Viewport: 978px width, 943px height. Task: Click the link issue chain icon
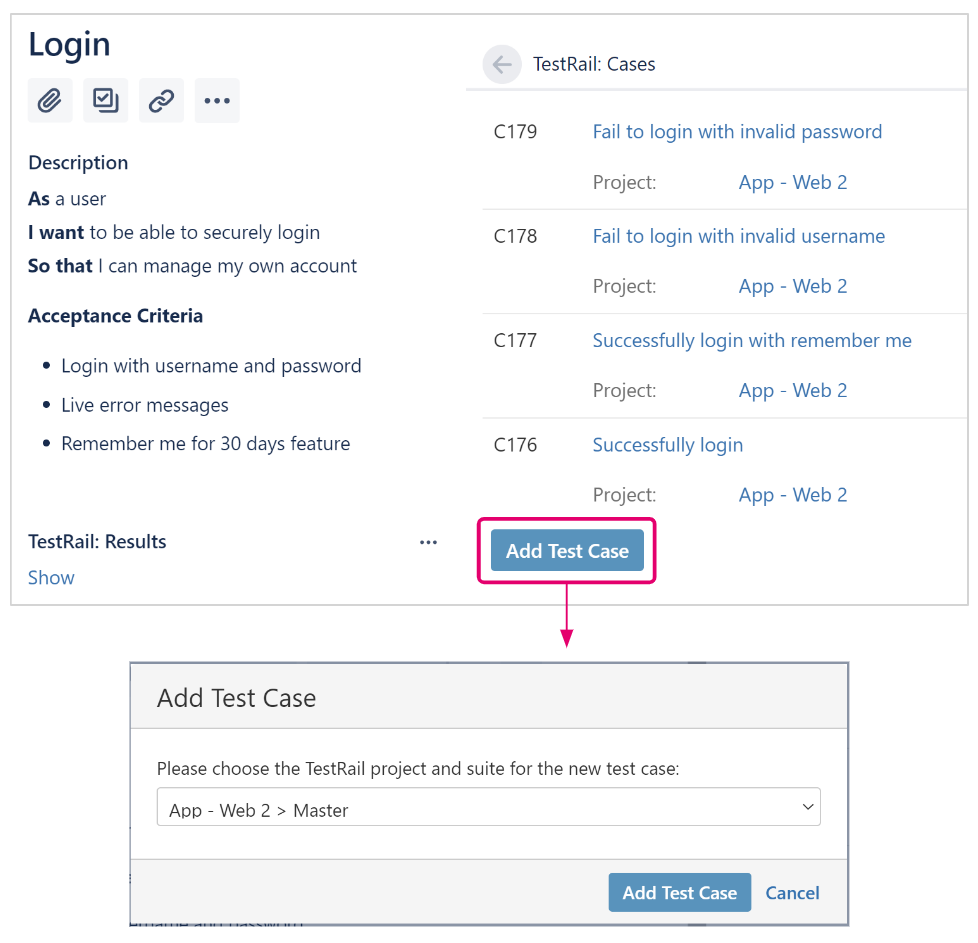point(161,100)
